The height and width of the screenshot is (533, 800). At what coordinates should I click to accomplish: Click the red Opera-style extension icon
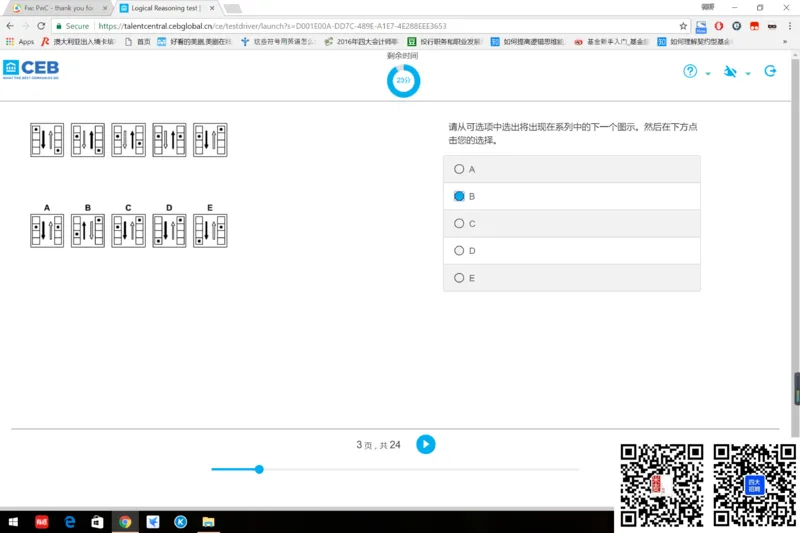coord(718,26)
